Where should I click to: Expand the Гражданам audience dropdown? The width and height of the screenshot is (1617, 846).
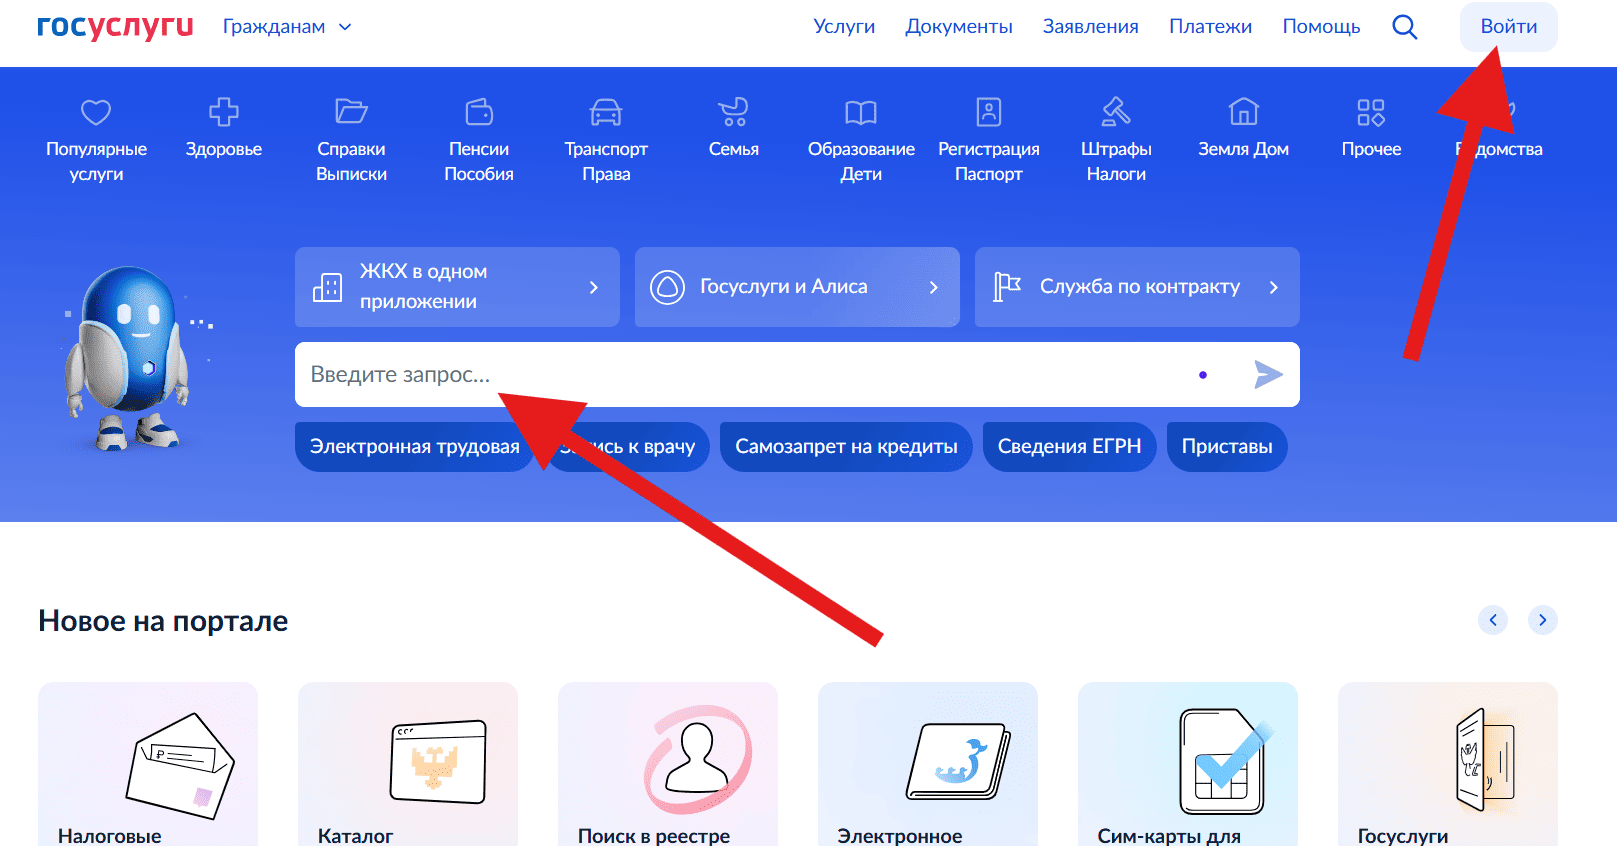[287, 27]
